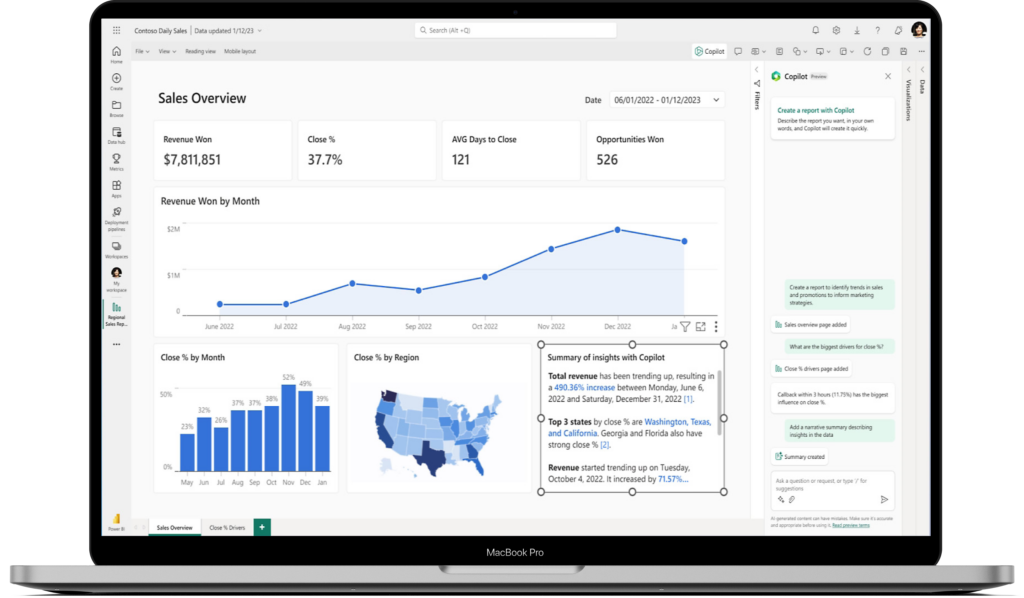Click the Power BI logo at bottom left
Viewport: 1024px width, 598px height.
(x=116, y=522)
